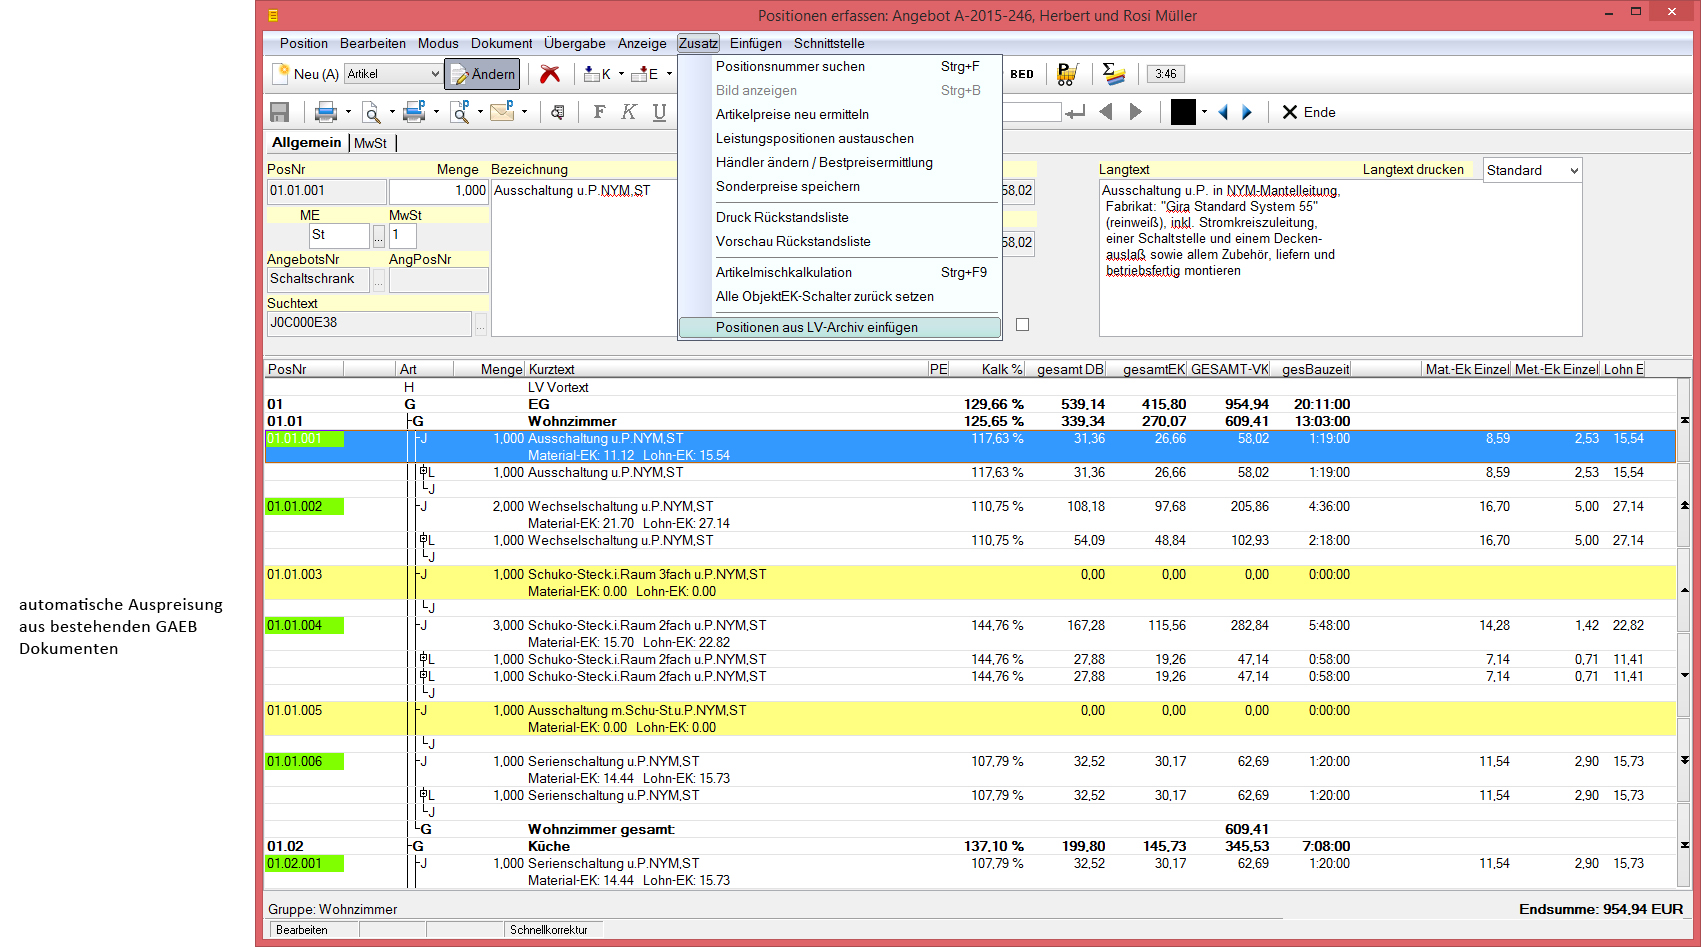This screenshot has height=947, width=1701.
Task: Open the Einfügen menu
Action: click(x=756, y=43)
